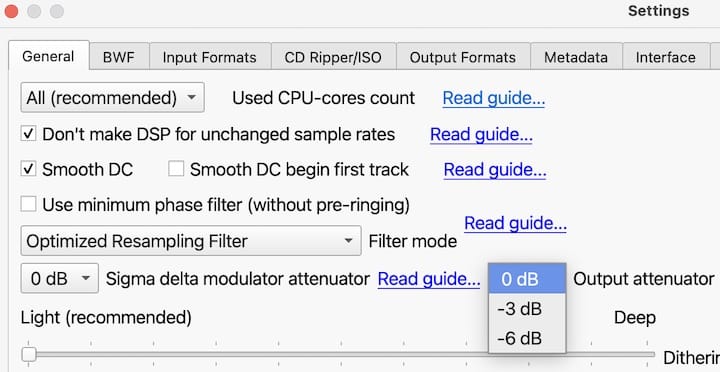Viewport: 720px width, 372px height.
Task: Choose -3 dB in the output attenuator list
Action: point(527,309)
